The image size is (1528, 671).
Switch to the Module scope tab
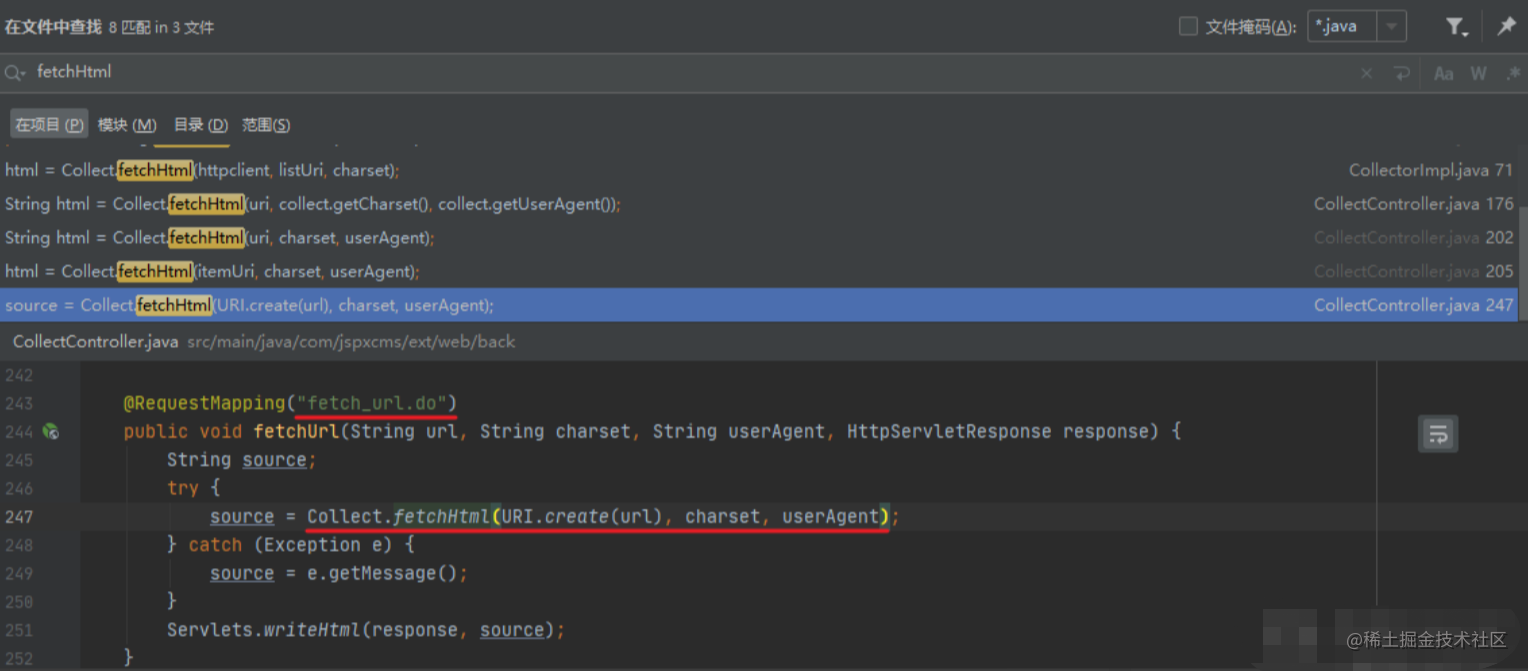click(127, 125)
